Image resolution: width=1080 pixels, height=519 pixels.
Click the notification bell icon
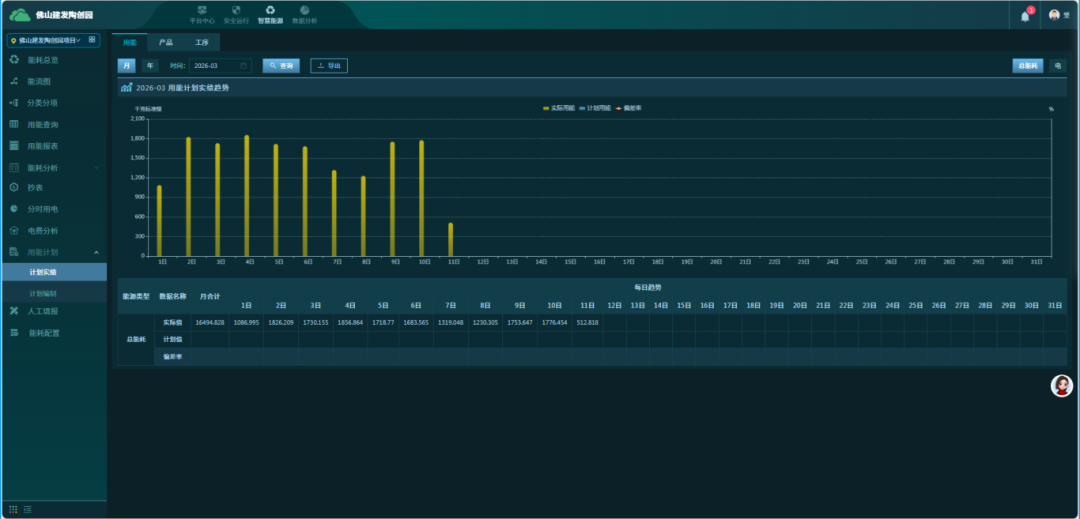pyautogui.click(x=1025, y=16)
